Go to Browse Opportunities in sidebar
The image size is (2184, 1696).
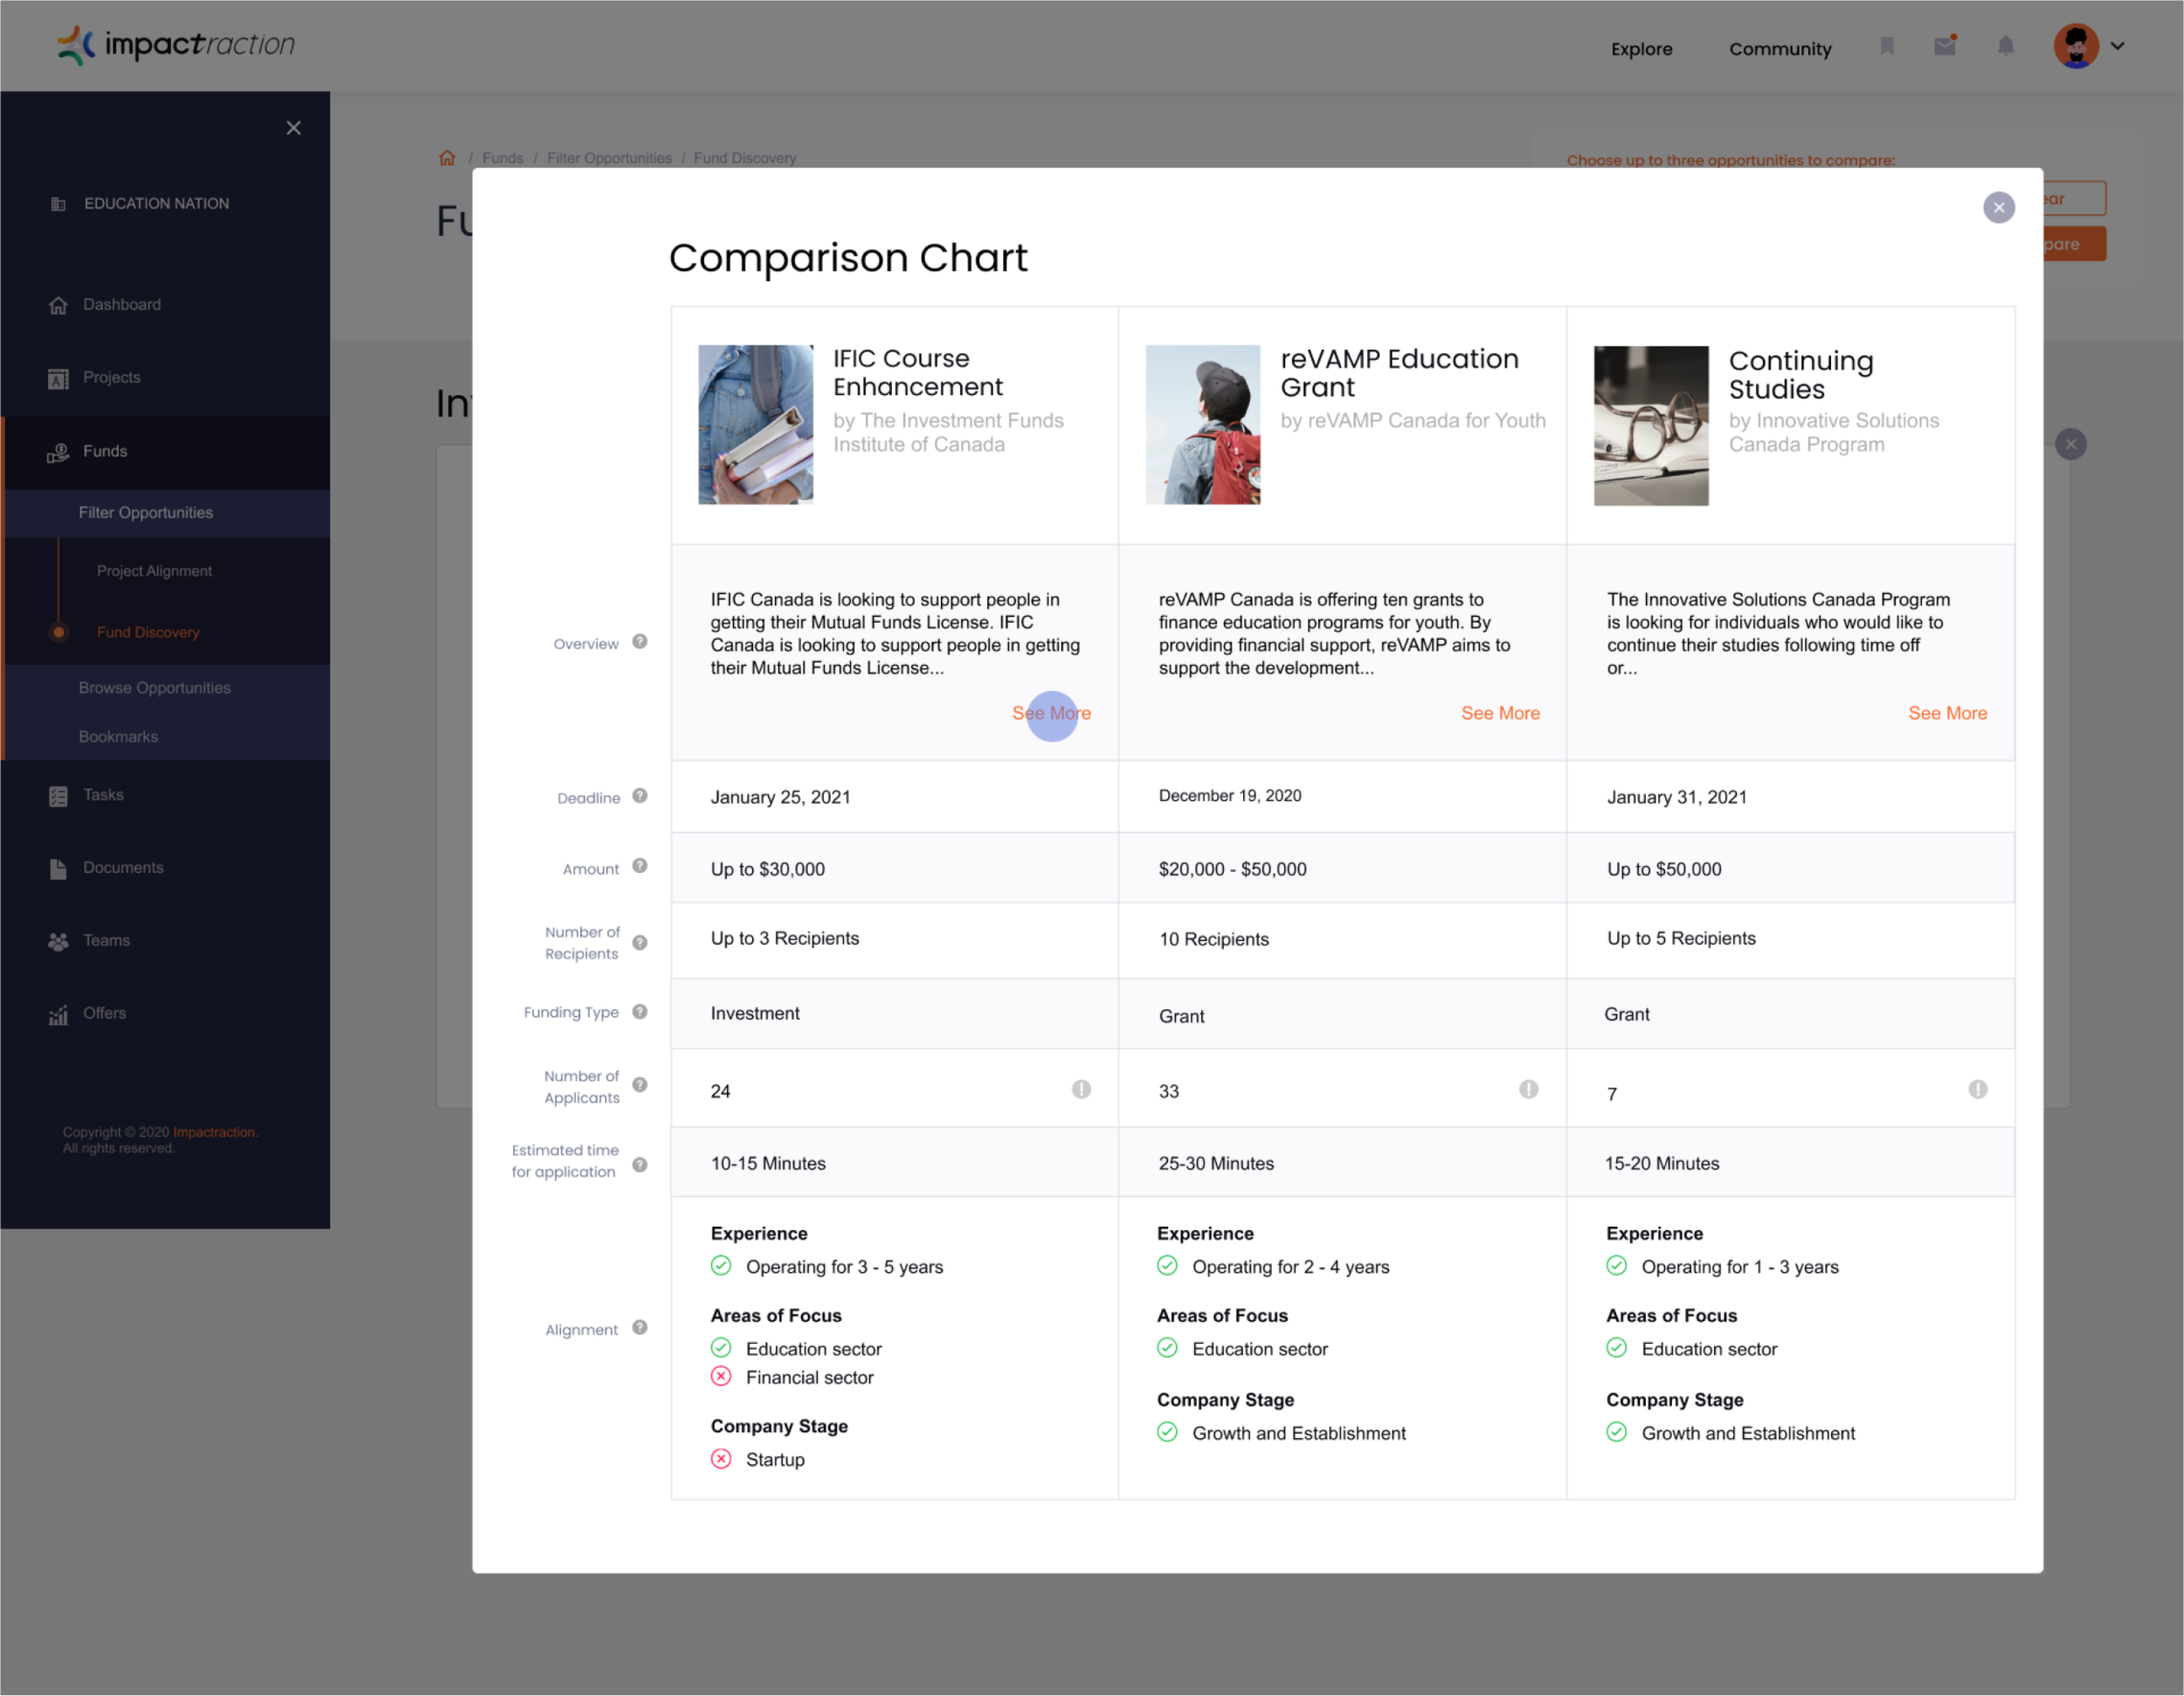pos(155,688)
